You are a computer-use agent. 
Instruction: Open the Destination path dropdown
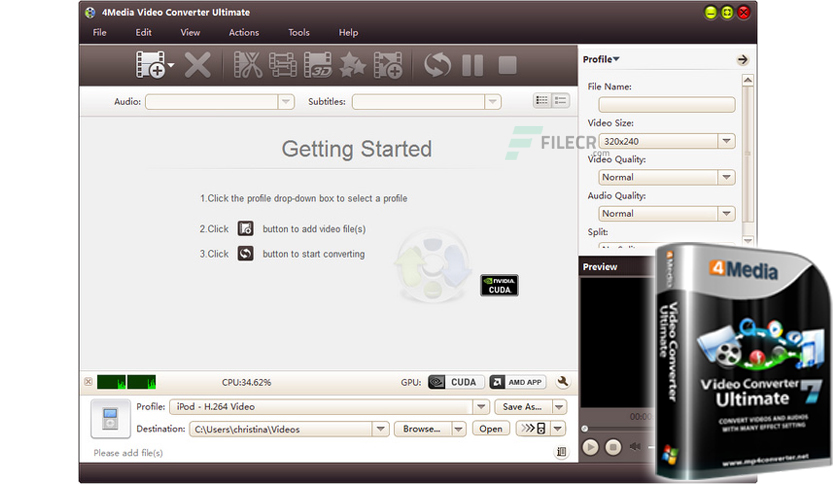click(380, 429)
